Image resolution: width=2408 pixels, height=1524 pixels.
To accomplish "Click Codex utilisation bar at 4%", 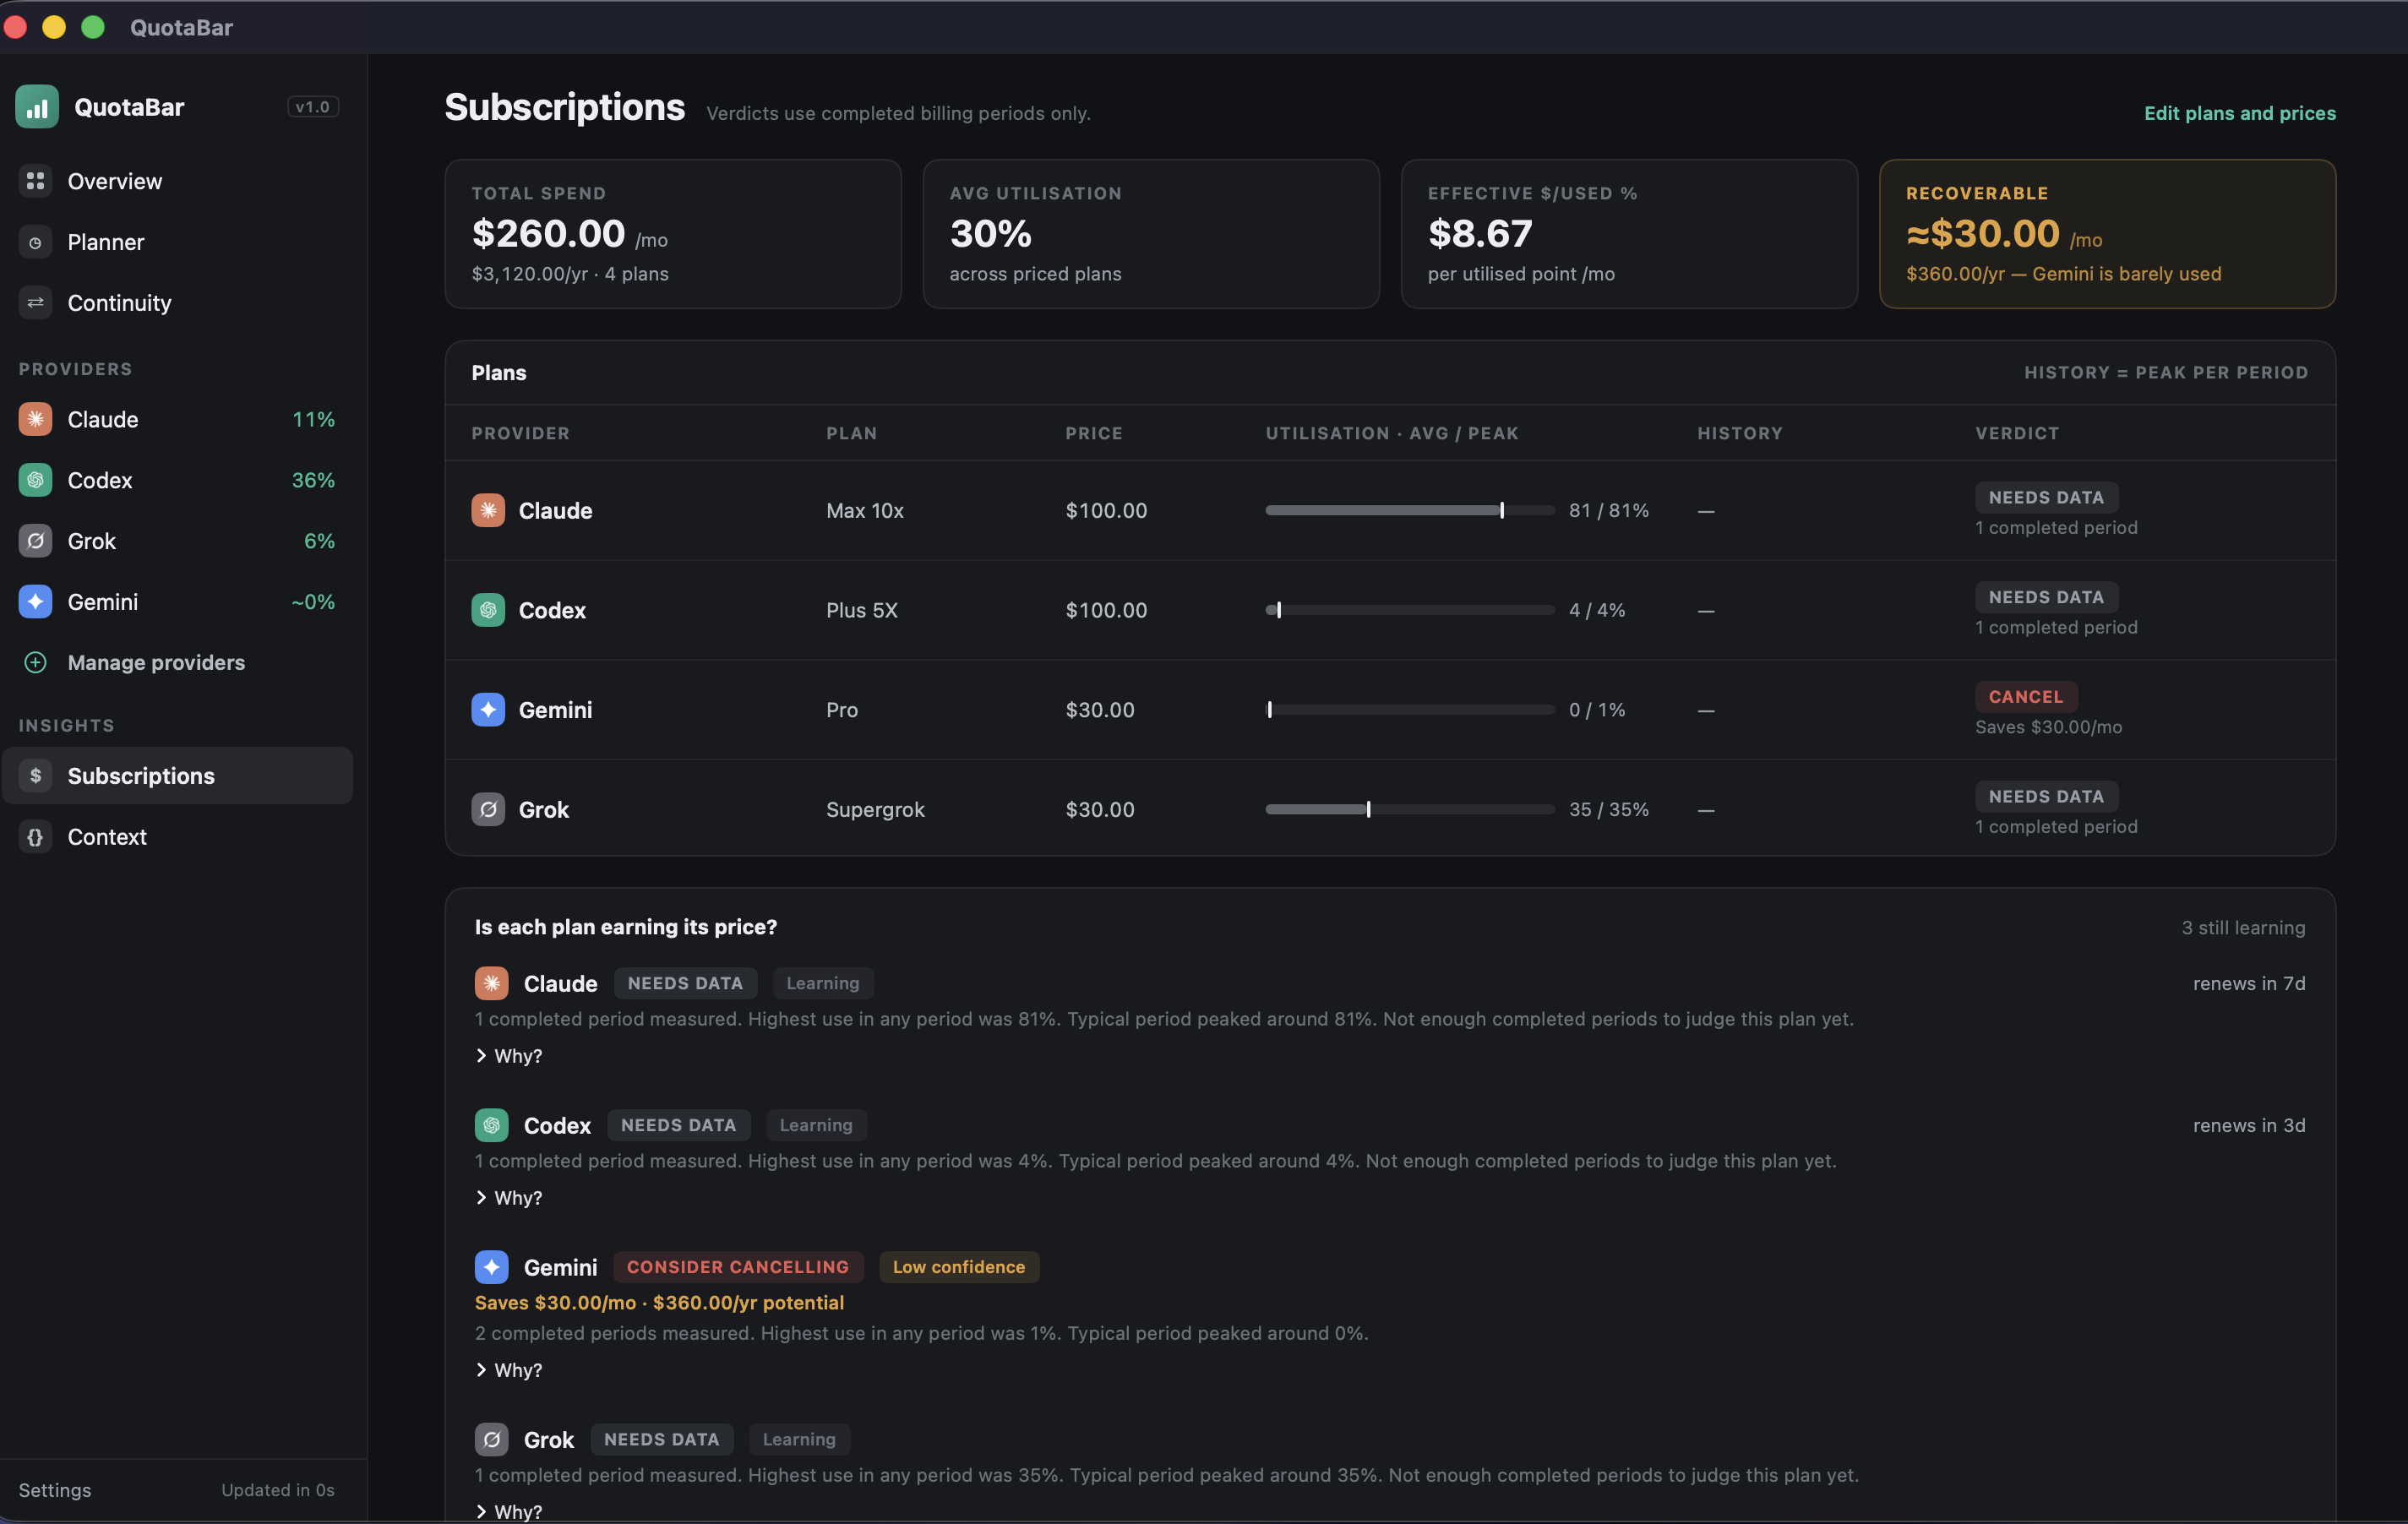I will point(1409,610).
